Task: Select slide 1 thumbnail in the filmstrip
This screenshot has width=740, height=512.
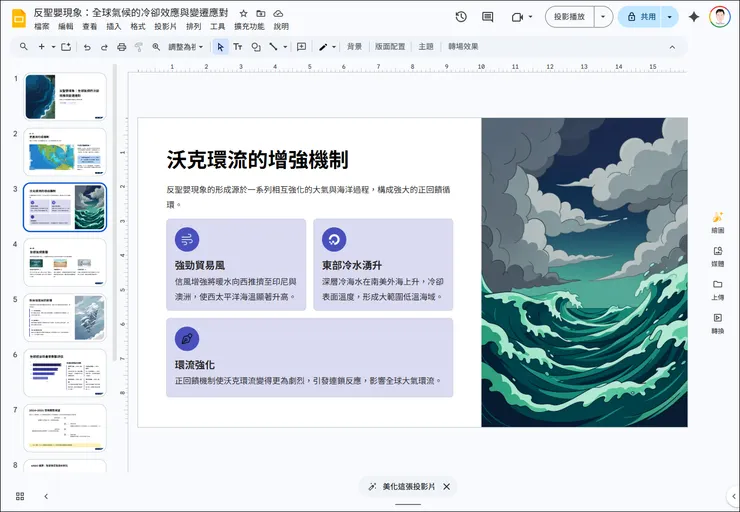Action: click(x=65, y=96)
